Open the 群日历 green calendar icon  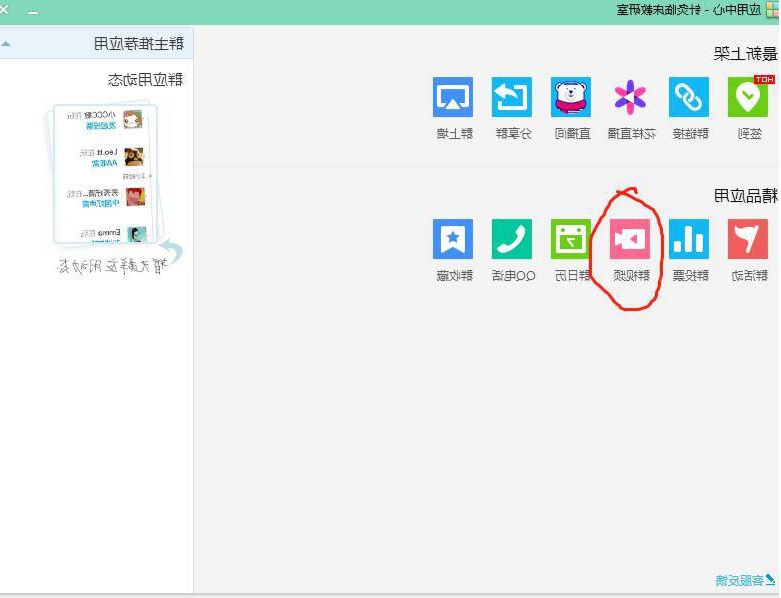coord(571,239)
